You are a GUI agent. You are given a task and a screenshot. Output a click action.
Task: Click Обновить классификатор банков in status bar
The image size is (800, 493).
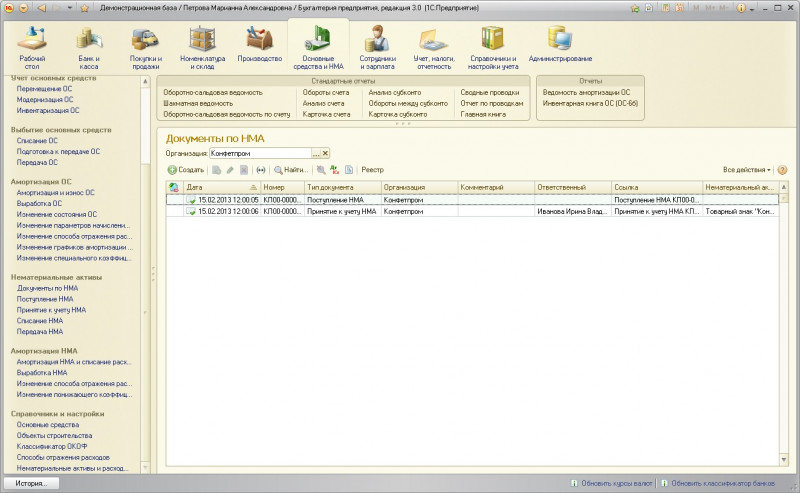[723, 483]
